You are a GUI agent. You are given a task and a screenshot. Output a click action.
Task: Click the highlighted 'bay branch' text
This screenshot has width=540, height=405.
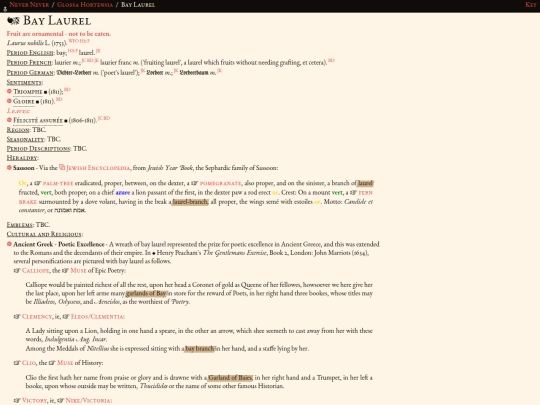pos(199,349)
